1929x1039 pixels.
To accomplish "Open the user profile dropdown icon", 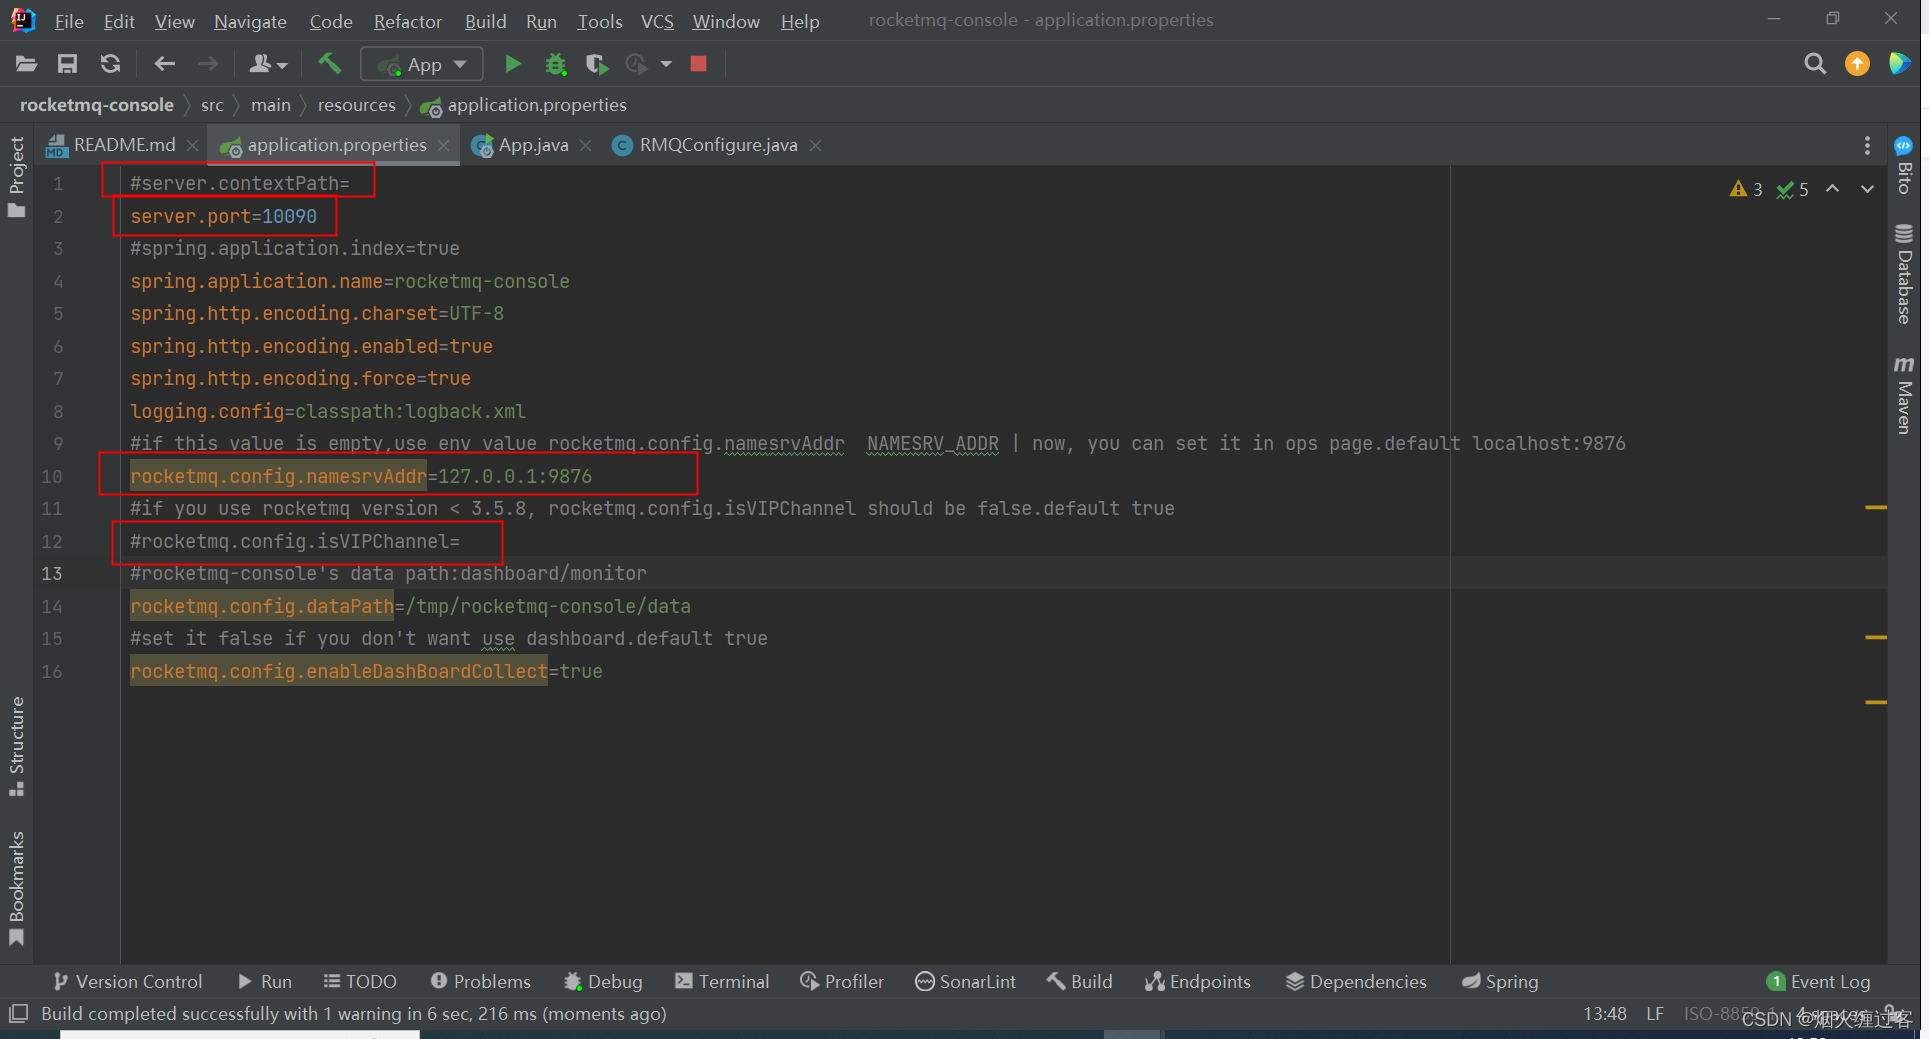I will click(x=267, y=64).
